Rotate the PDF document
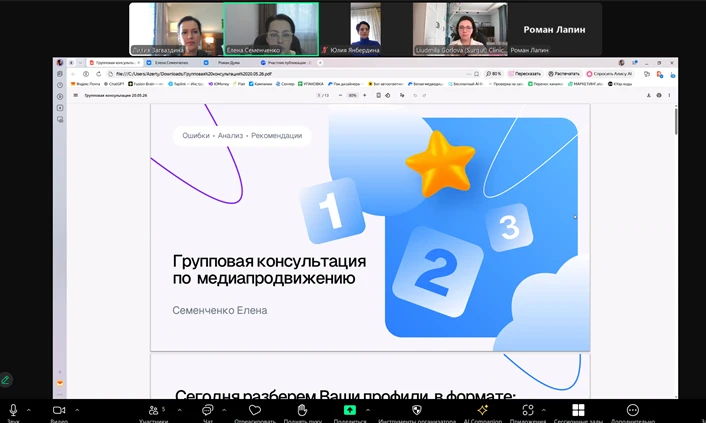706x423 pixels. 388,96
